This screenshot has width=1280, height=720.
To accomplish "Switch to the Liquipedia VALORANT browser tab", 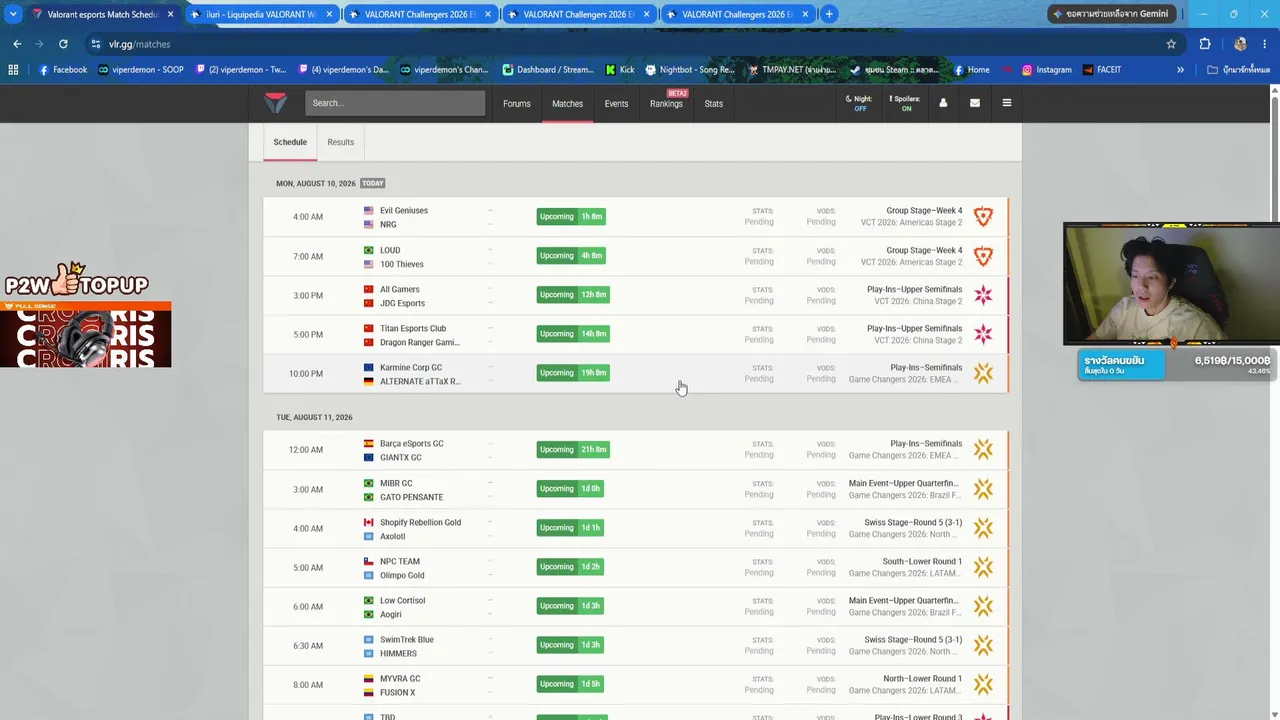I will click(x=260, y=14).
